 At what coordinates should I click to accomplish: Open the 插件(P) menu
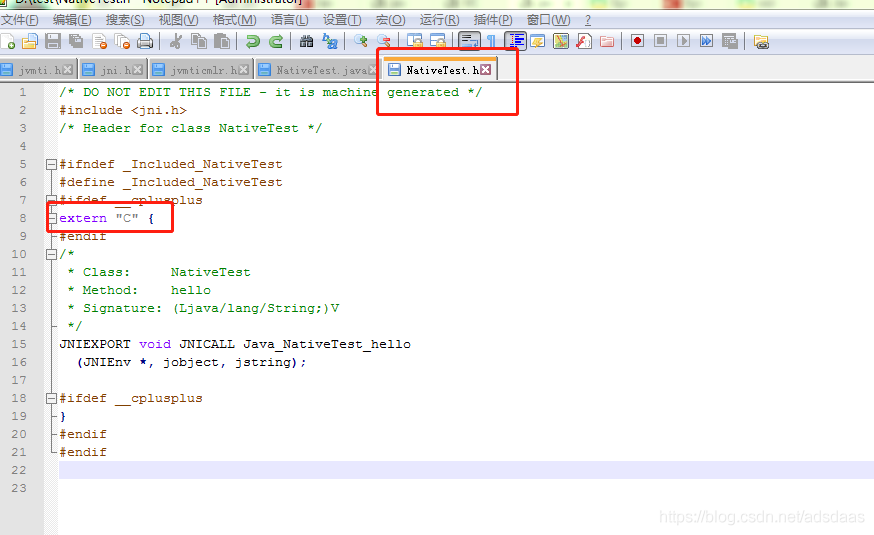pyautogui.click(x=493, y=20)
